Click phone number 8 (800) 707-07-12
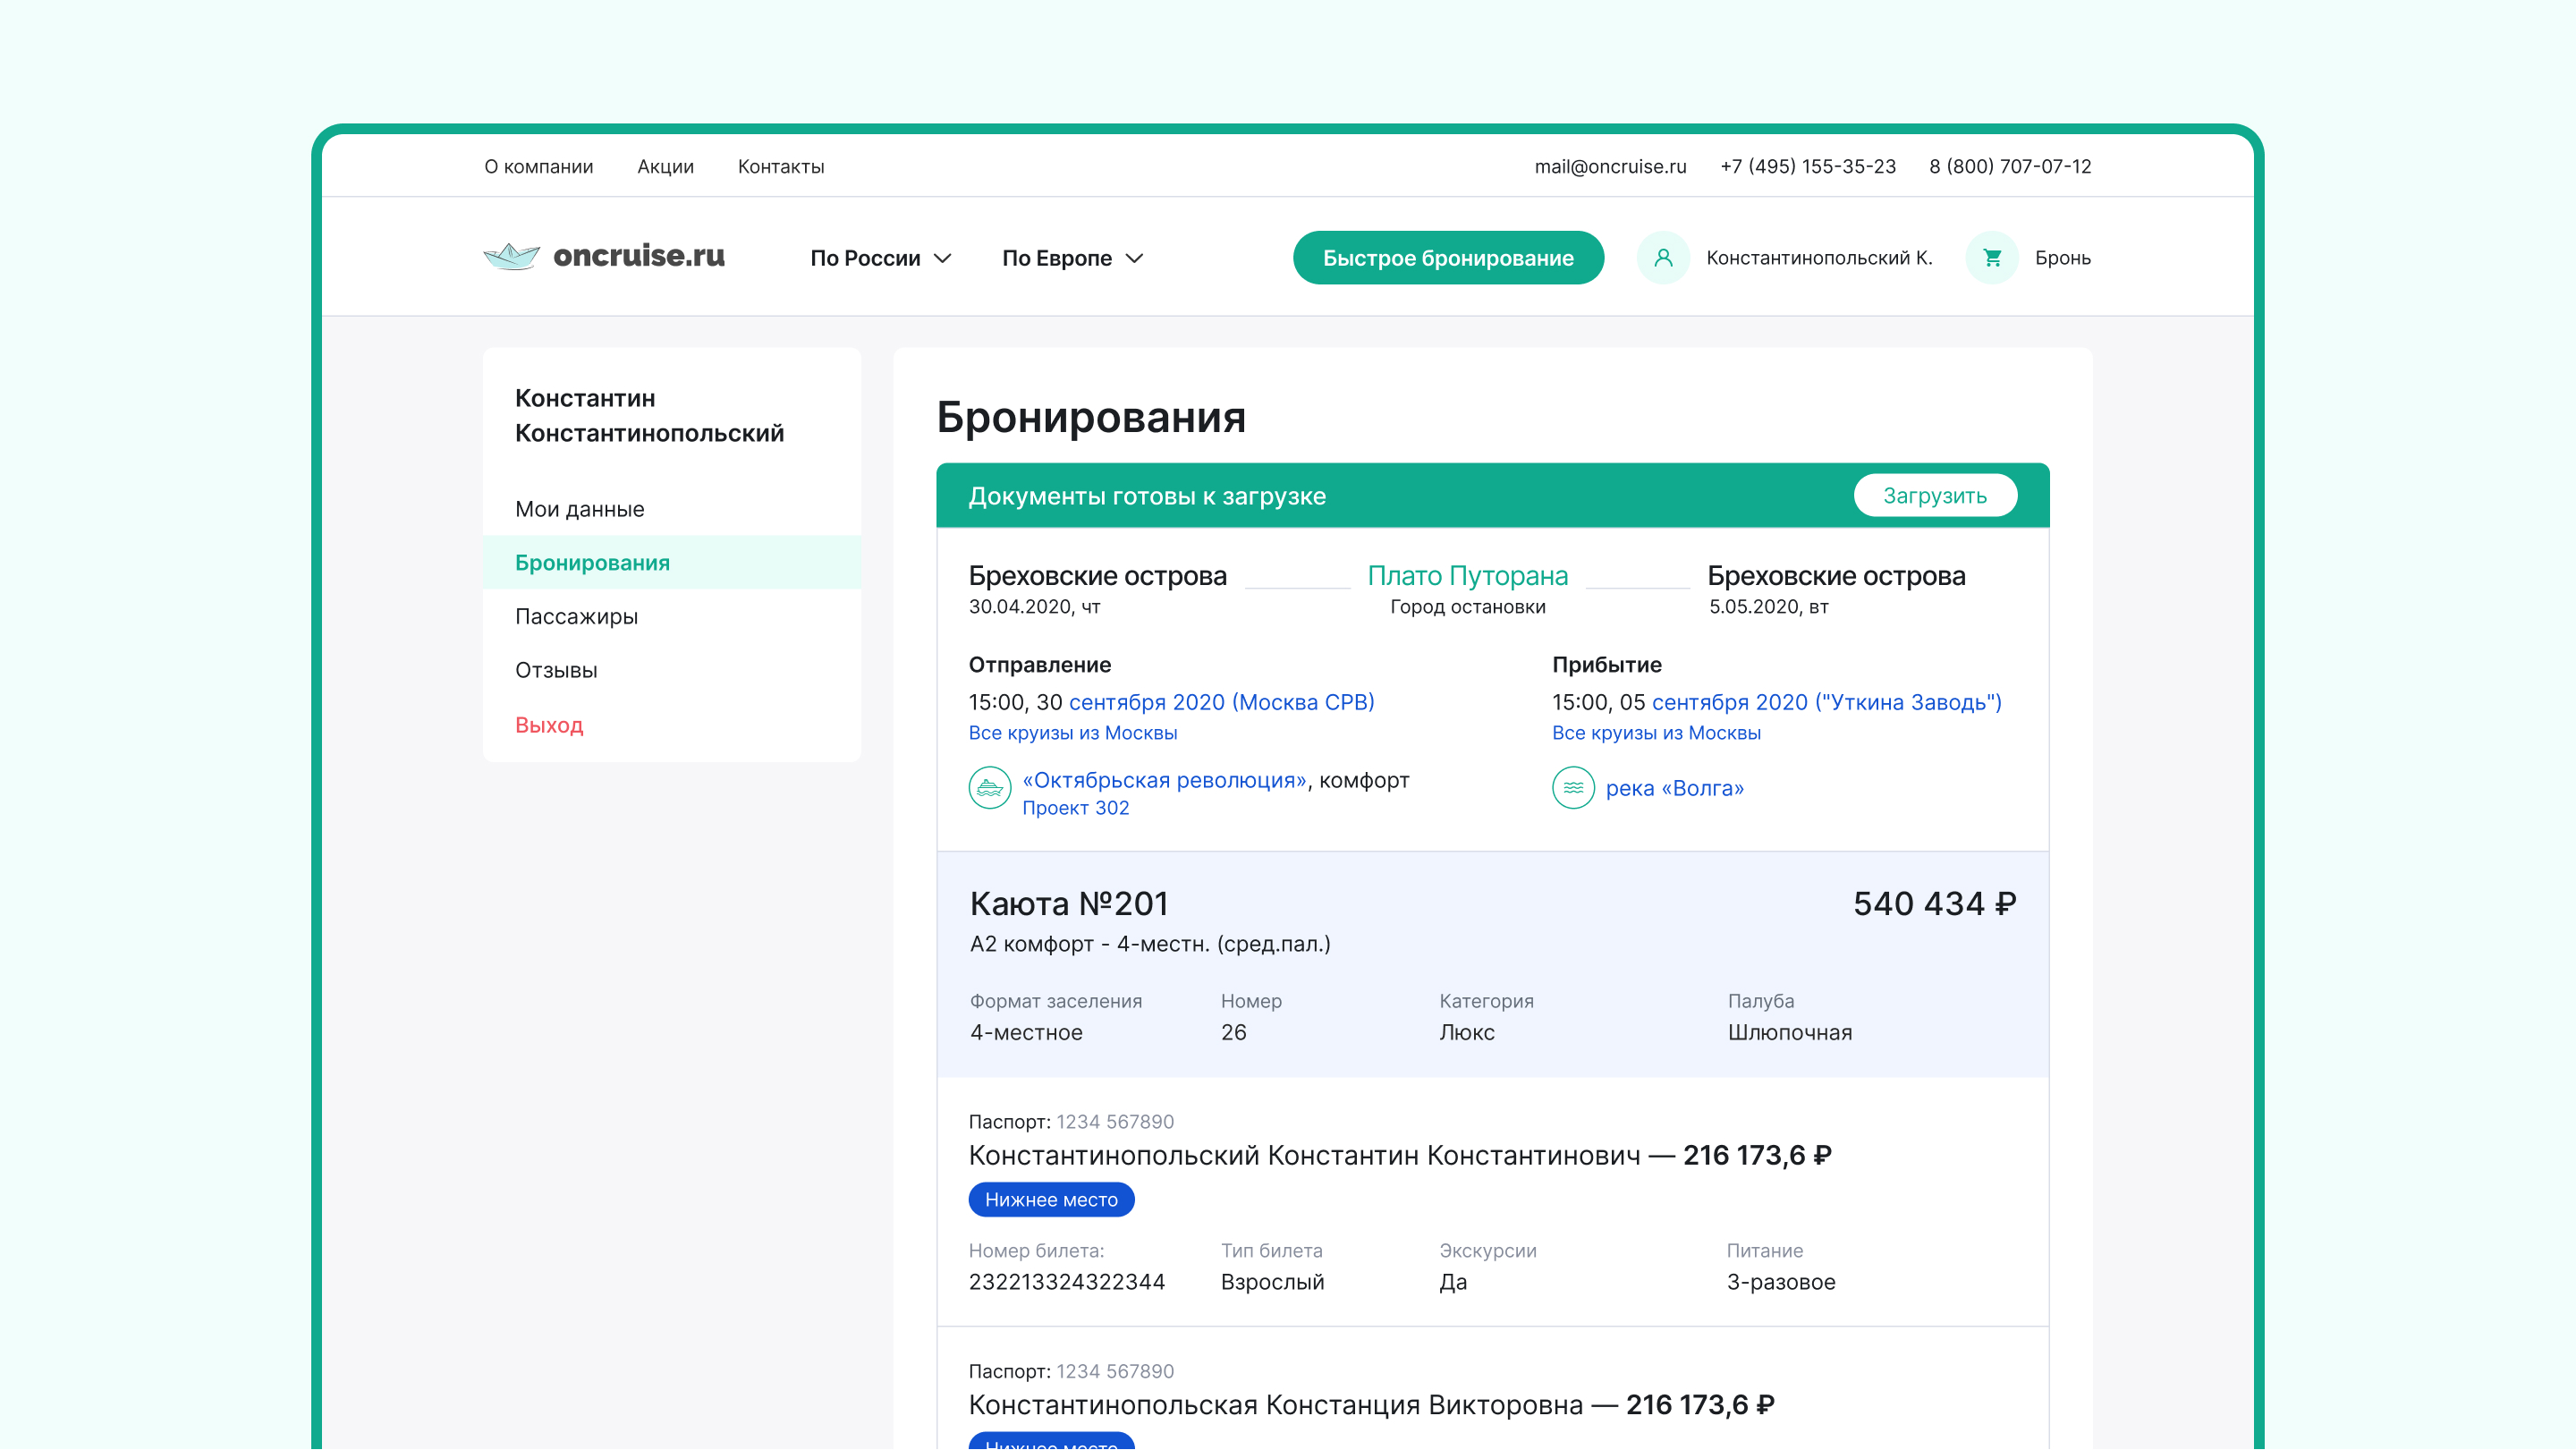 [x=2010, y=166]
